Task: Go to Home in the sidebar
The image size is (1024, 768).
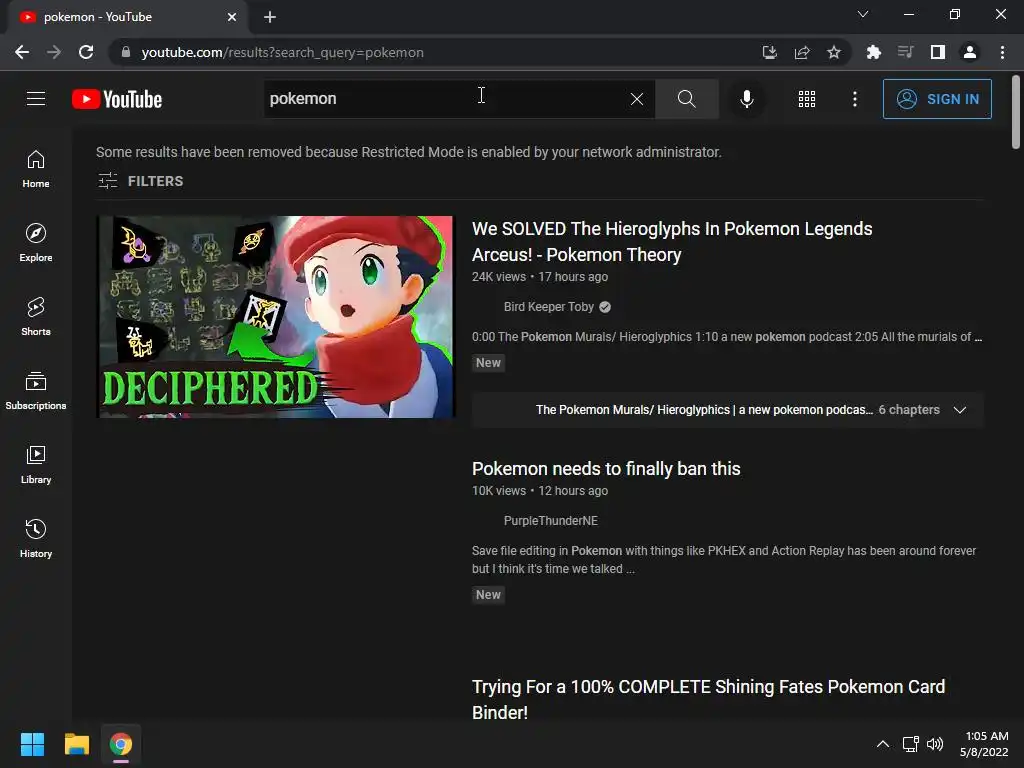Action: coord(36,169)
